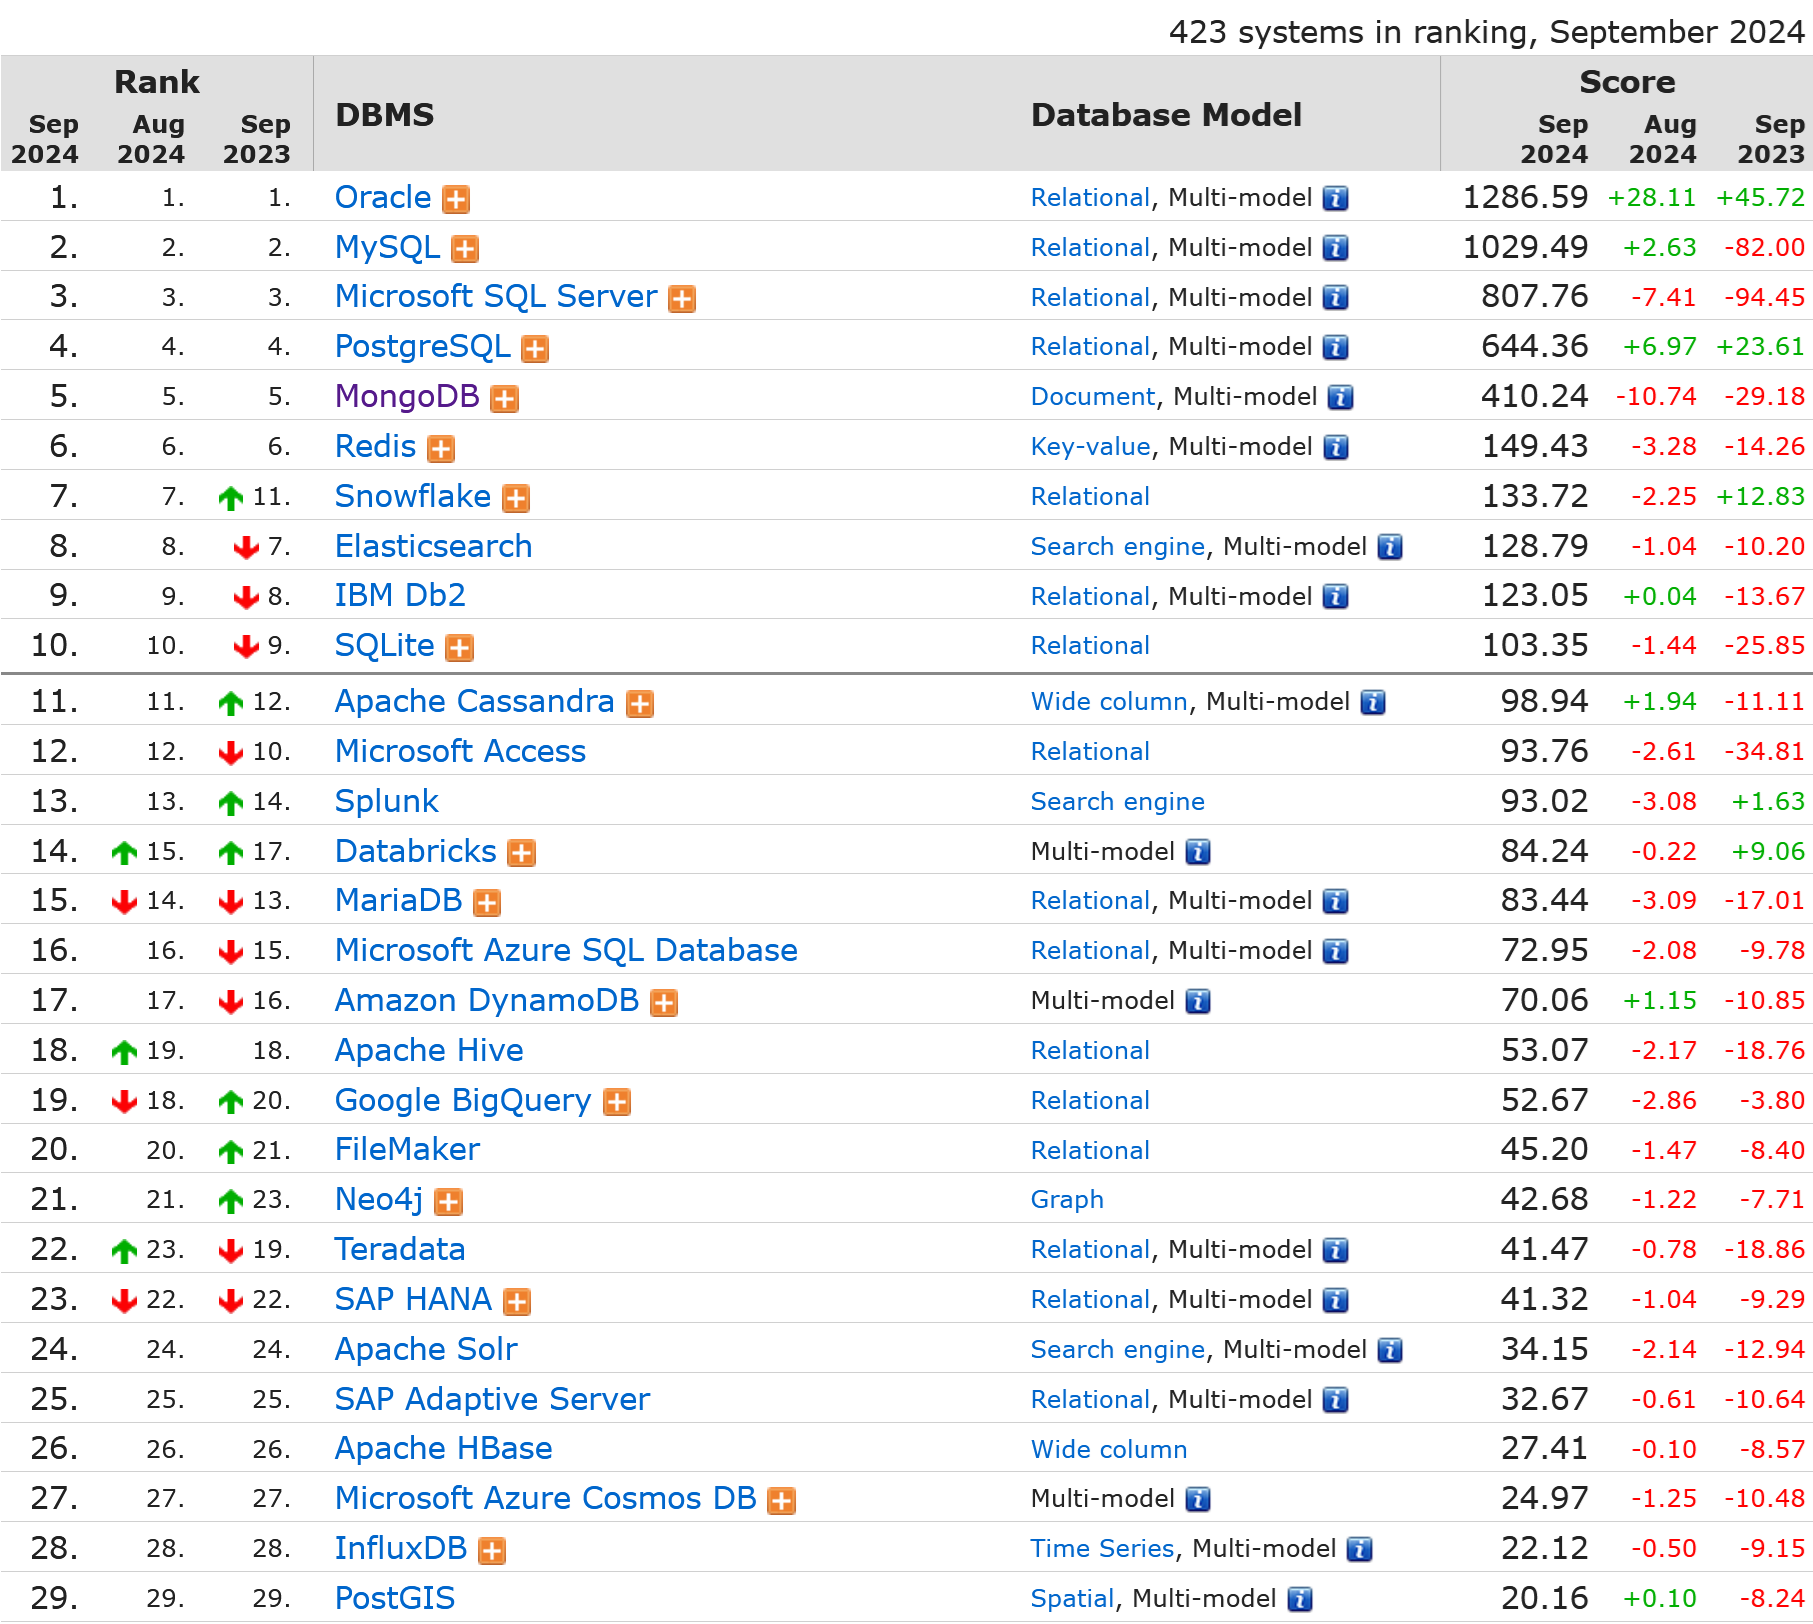Viewport: 1813px width, 1624px height.
Task: Click the Wide column link for Cassandra
Action: coord(1109,701)
